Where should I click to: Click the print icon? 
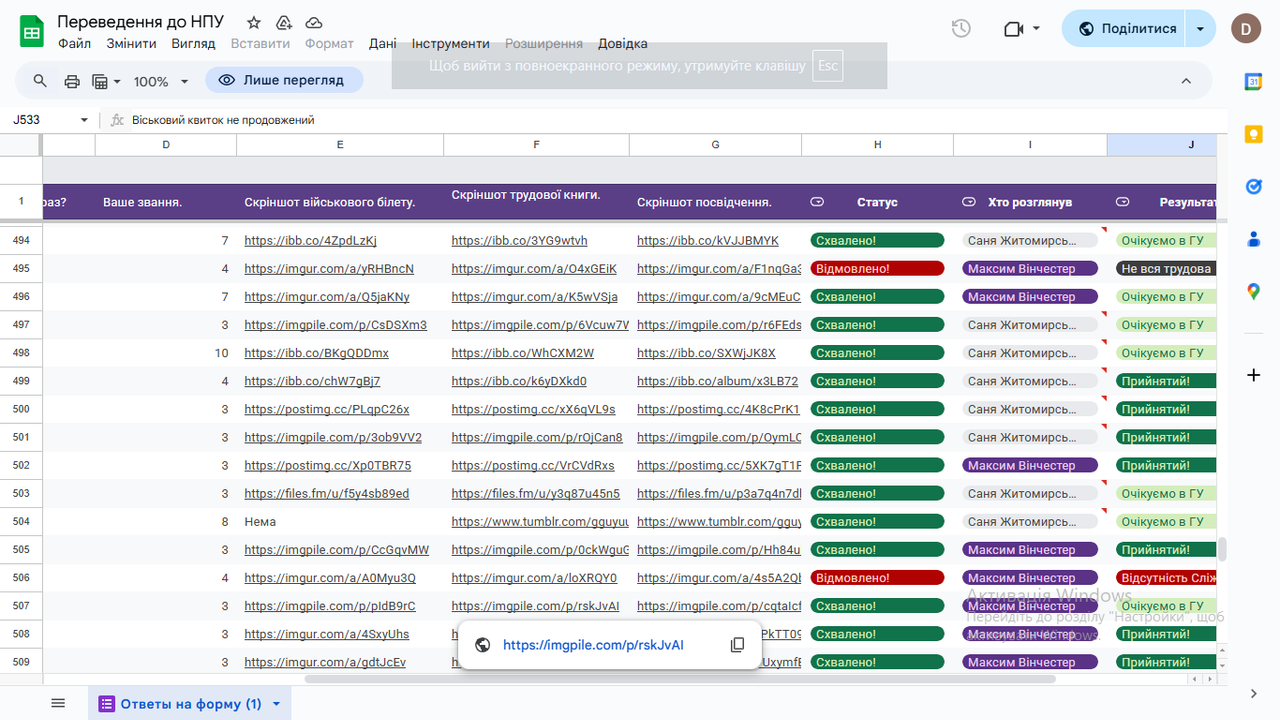72,81
